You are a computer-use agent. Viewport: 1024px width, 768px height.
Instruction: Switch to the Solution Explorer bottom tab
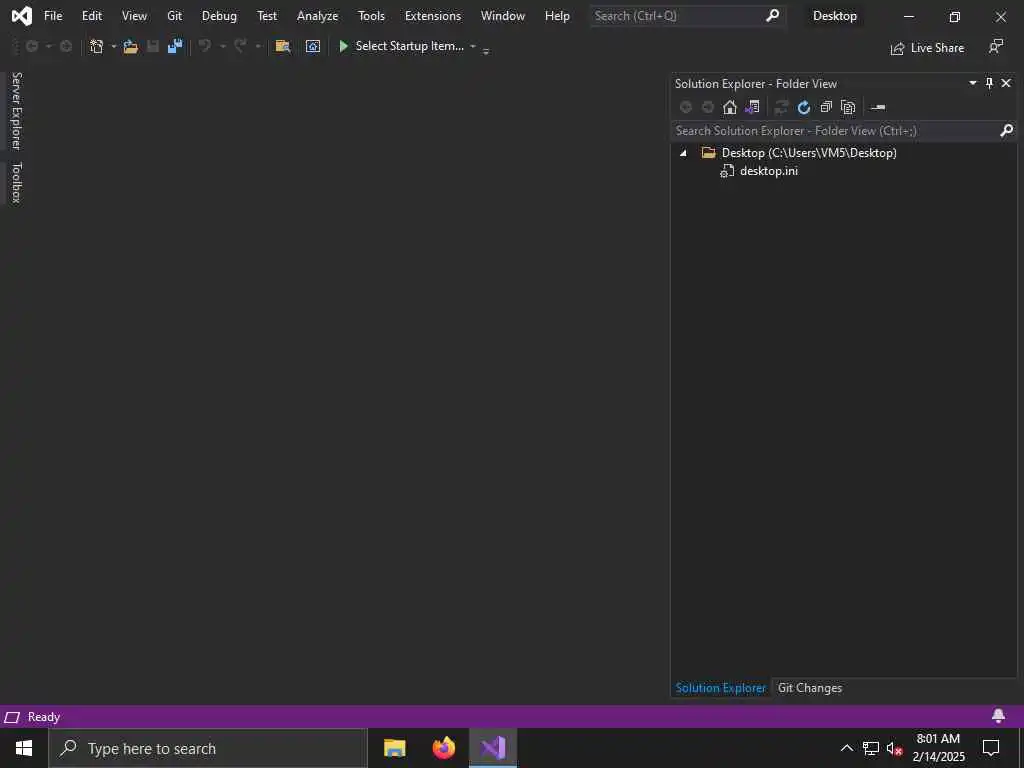[x=720, y=688]
